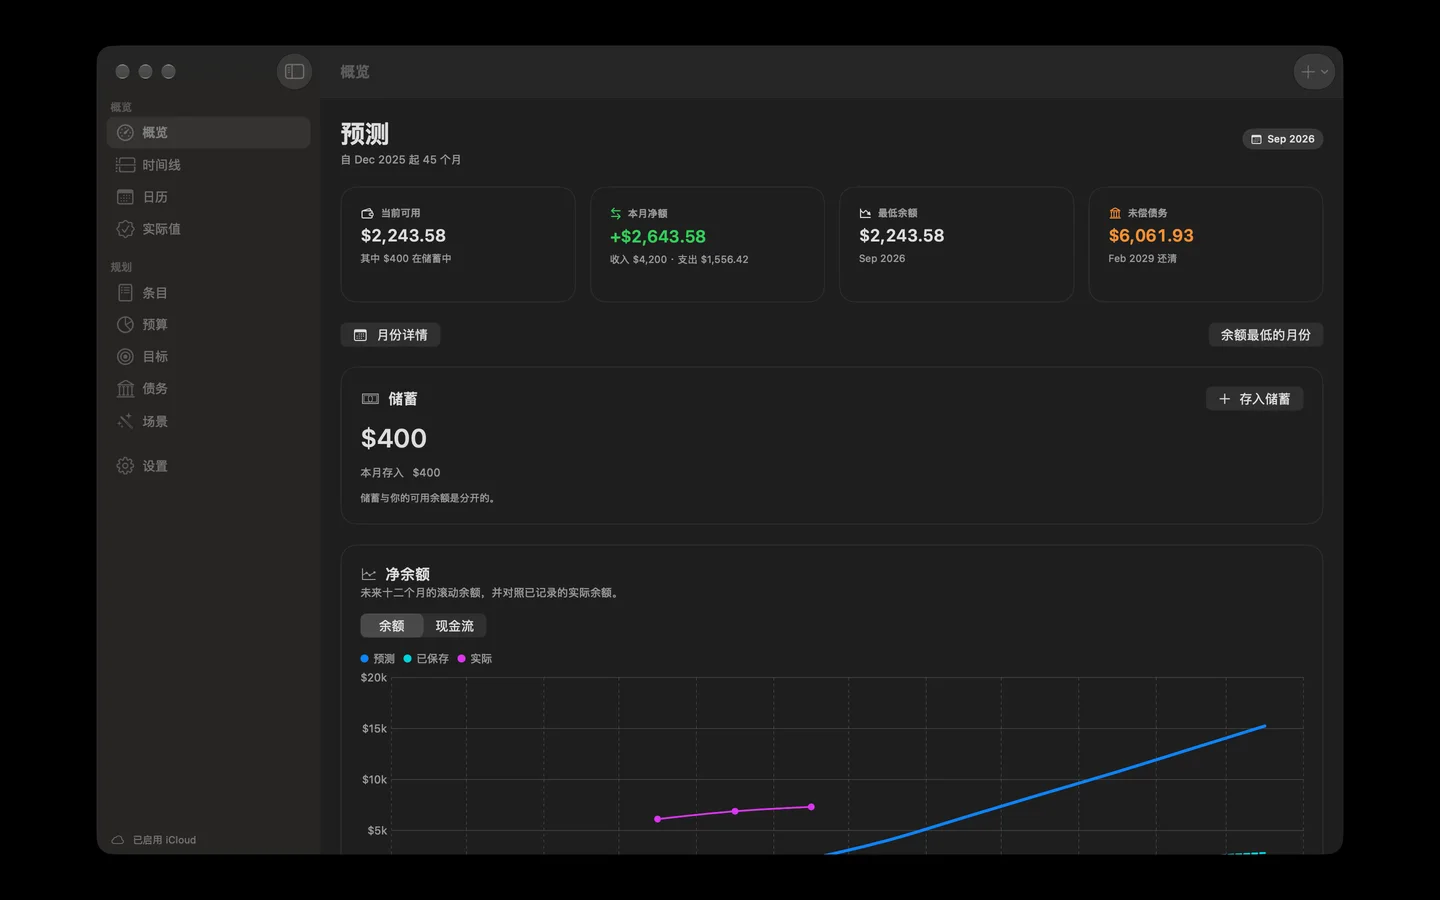Click the 已启用 iCloud status text
This screenshot has height=900, width=1440.
[x=164, y=840]
